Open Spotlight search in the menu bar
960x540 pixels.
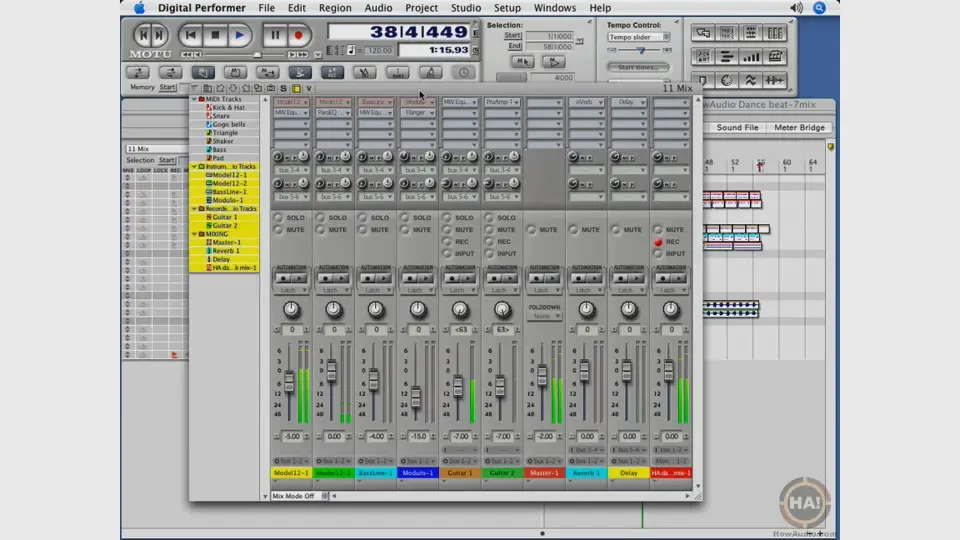click(x=819, y=8)
